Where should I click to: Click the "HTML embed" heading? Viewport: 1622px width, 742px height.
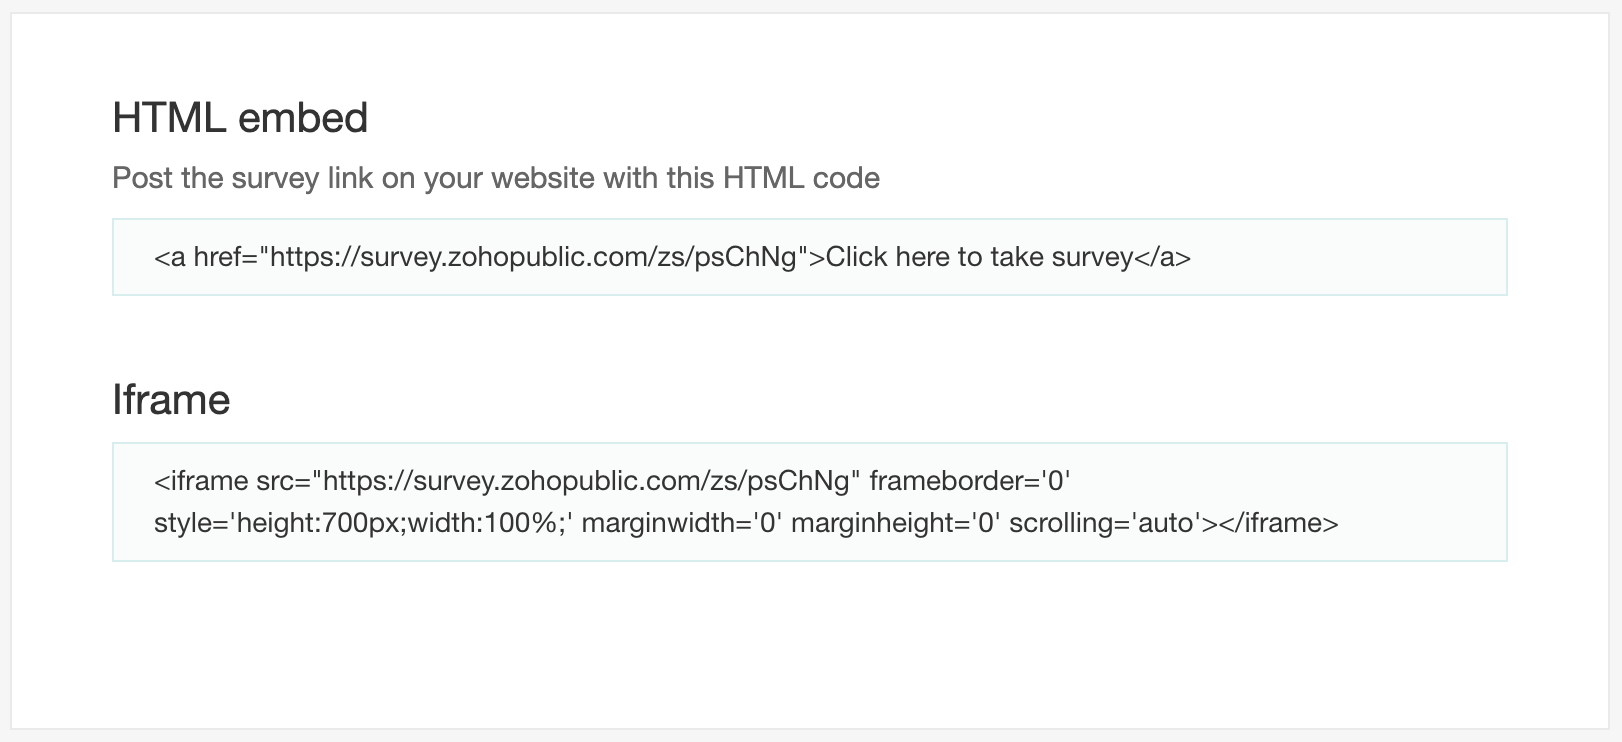pyautogui.click(x=240, y=118)
